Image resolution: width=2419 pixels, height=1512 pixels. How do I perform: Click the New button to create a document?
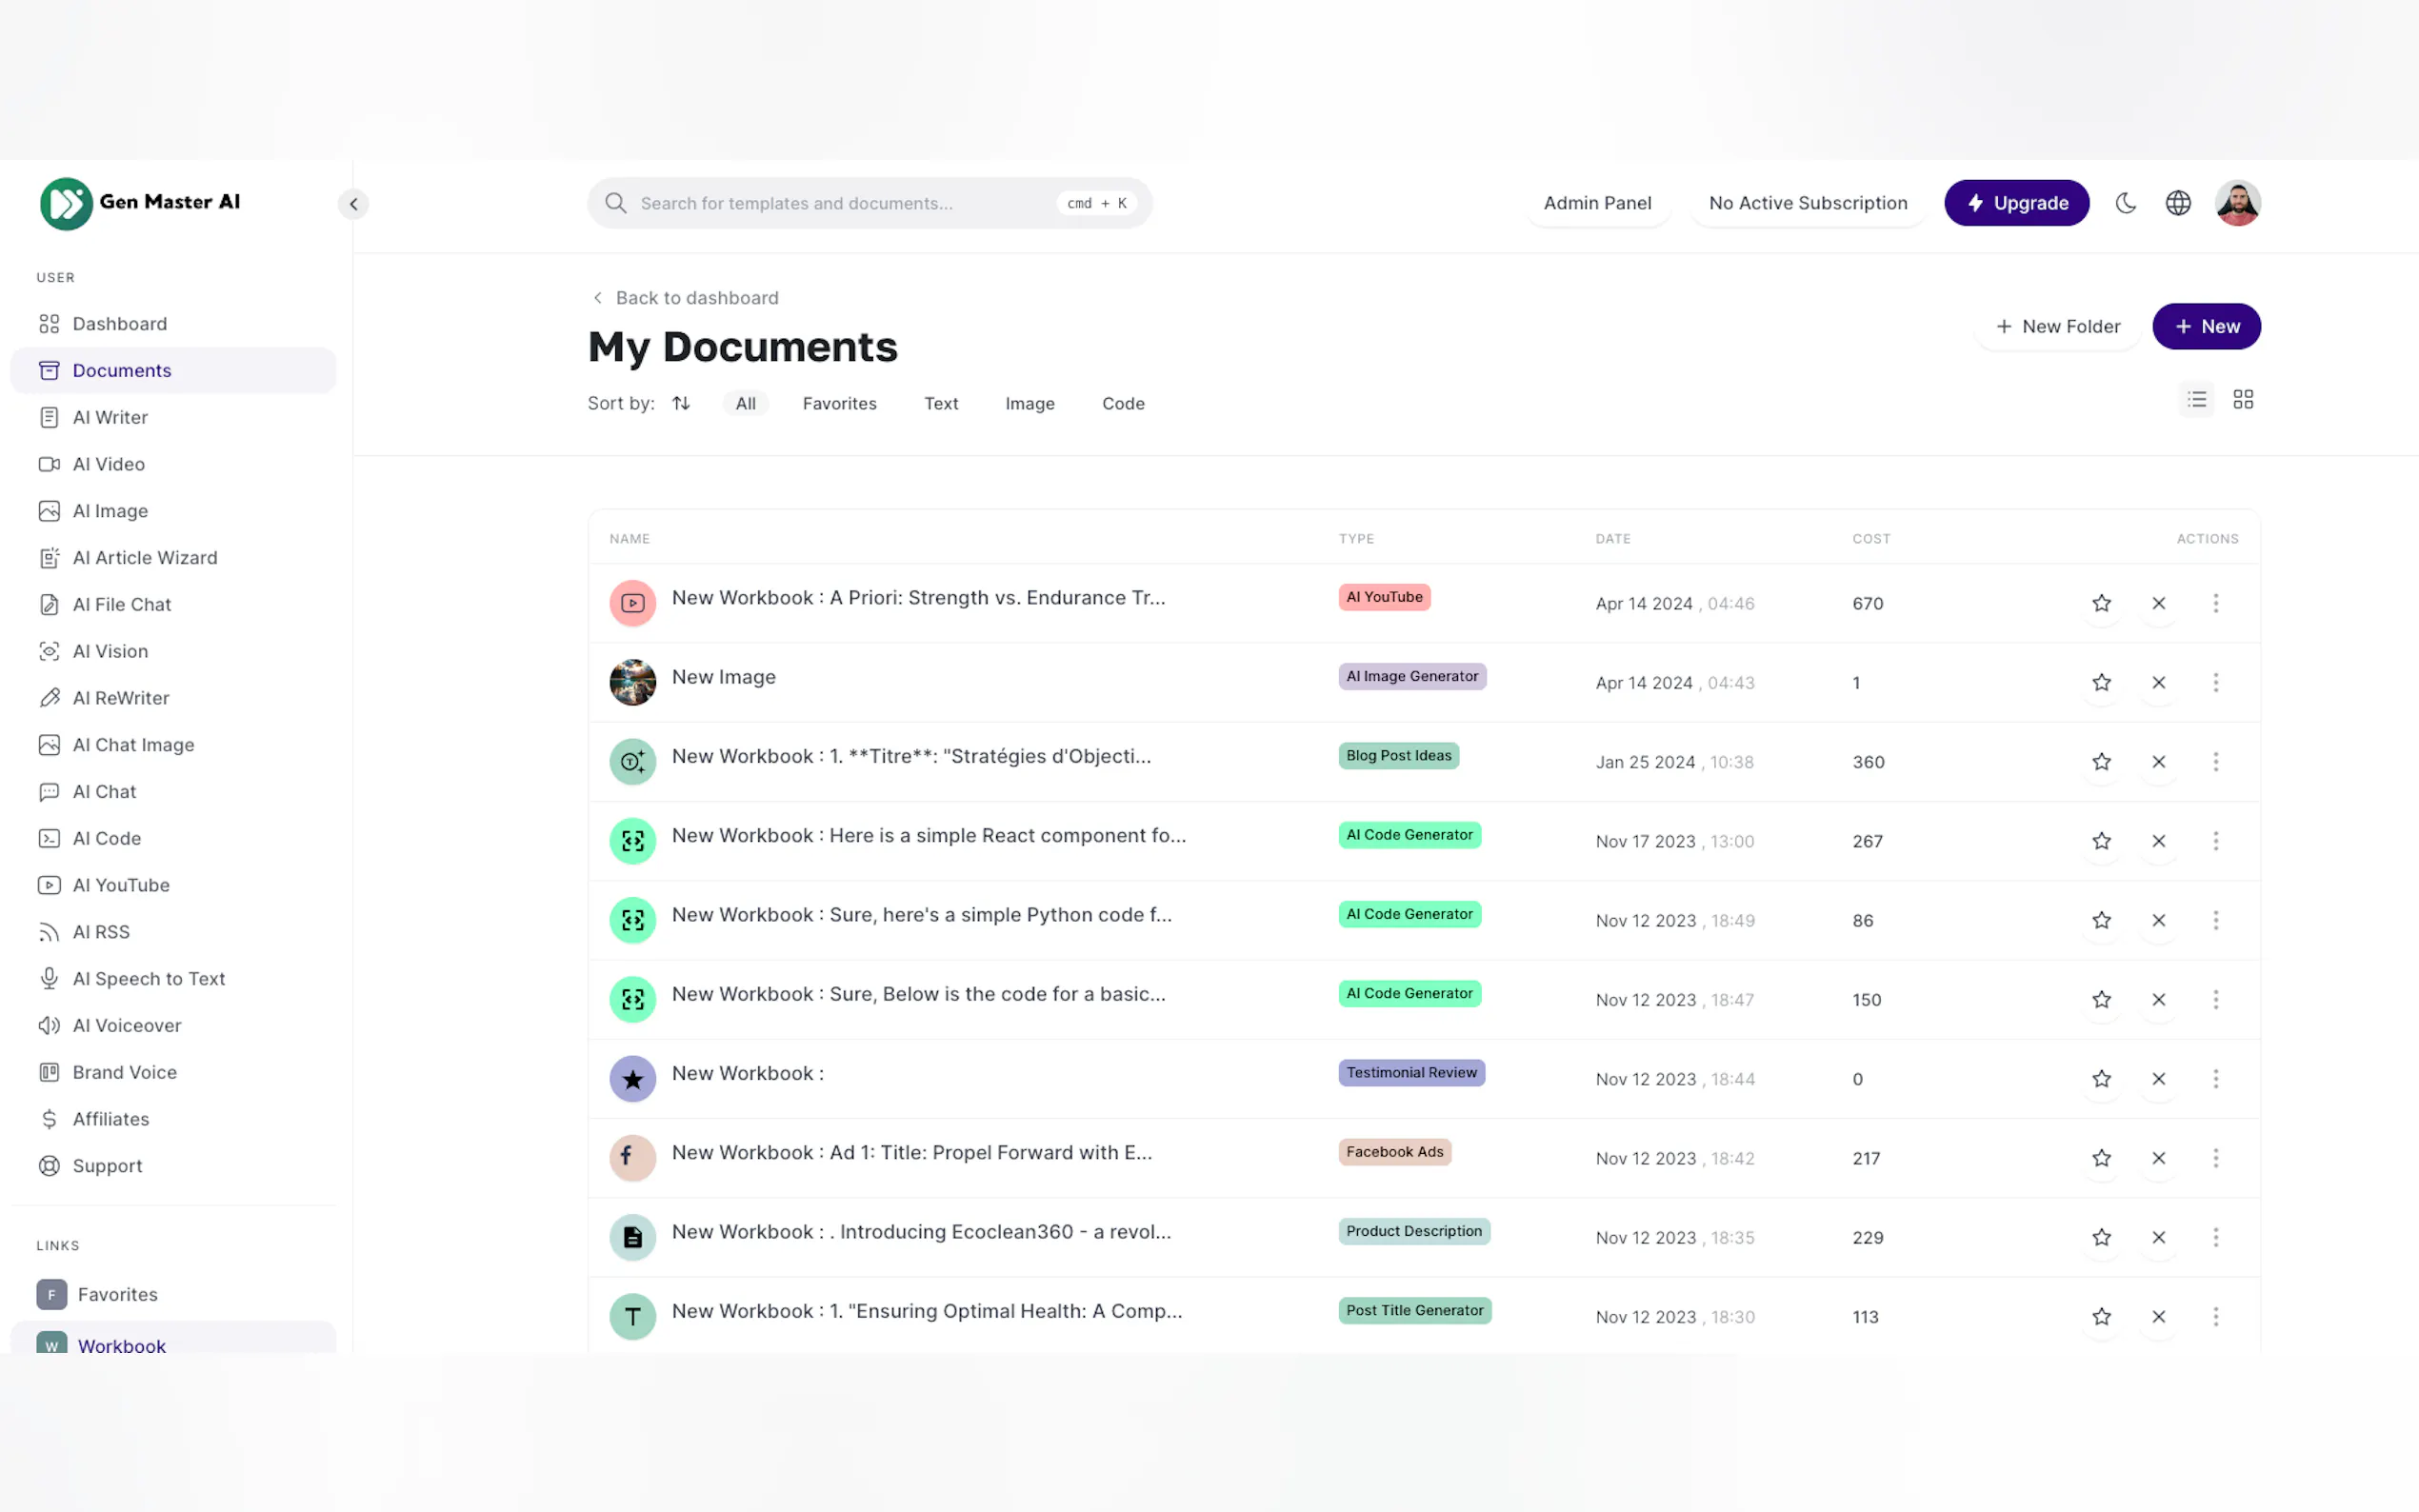coord(2206,326)
